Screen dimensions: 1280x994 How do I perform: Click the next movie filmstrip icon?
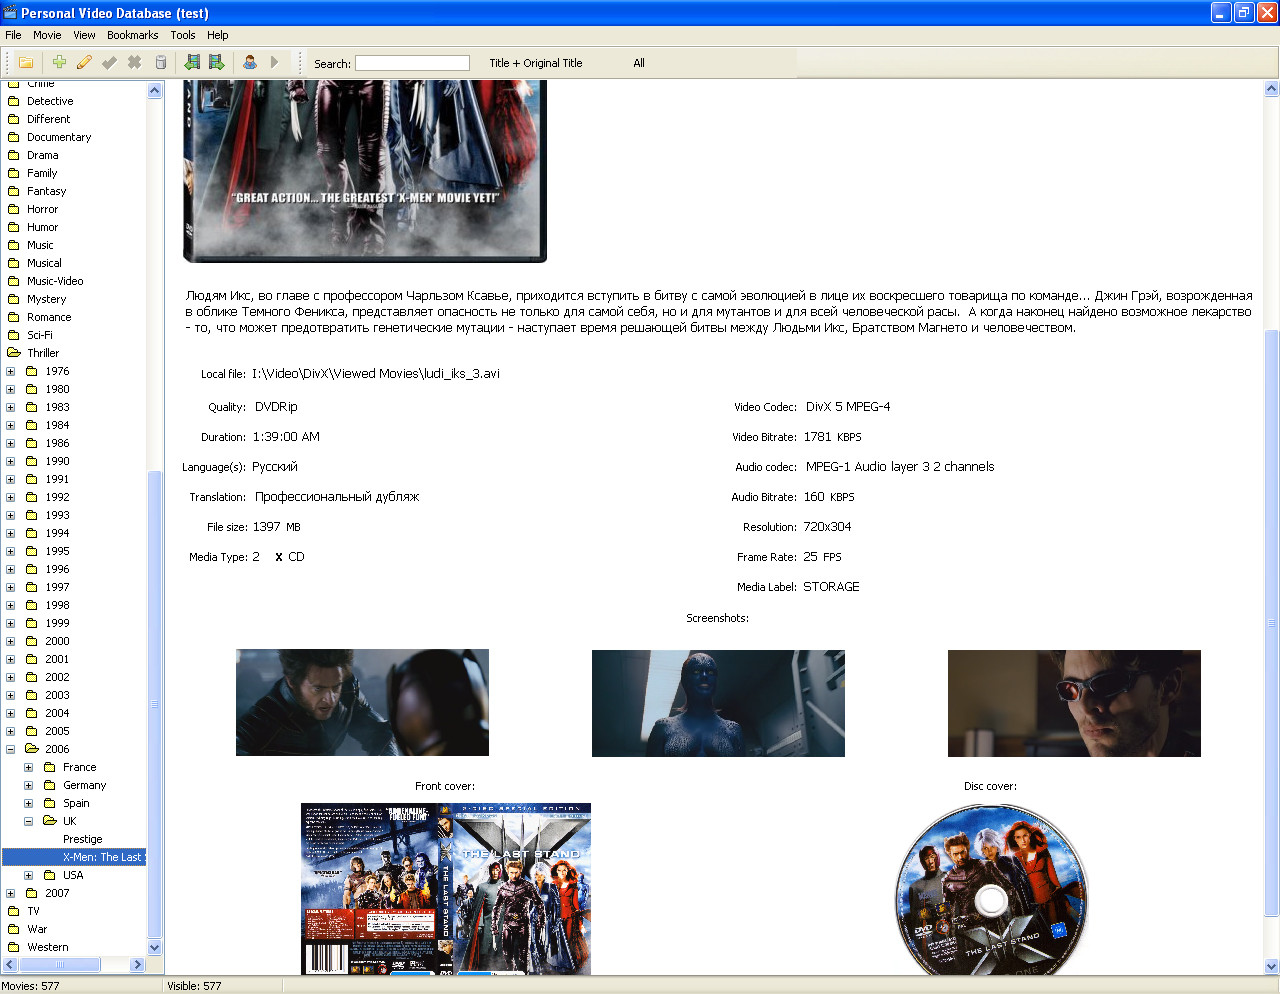[216, 62]
